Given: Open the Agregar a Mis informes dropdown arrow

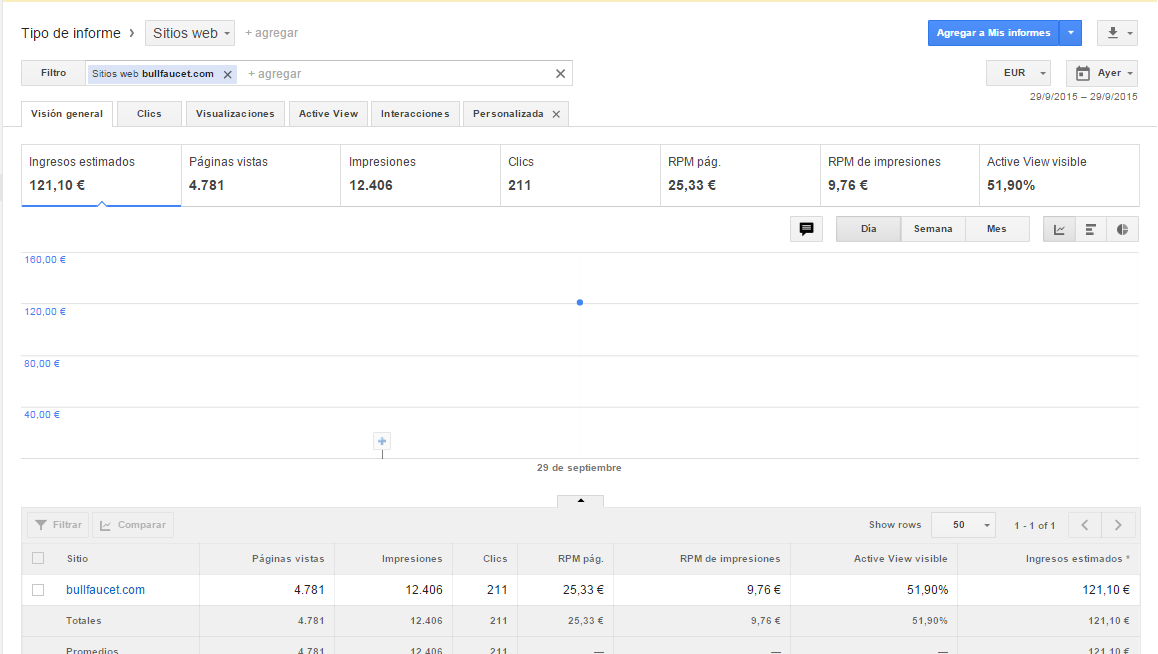Looking at the screenshot, I should click(1071, 33).
